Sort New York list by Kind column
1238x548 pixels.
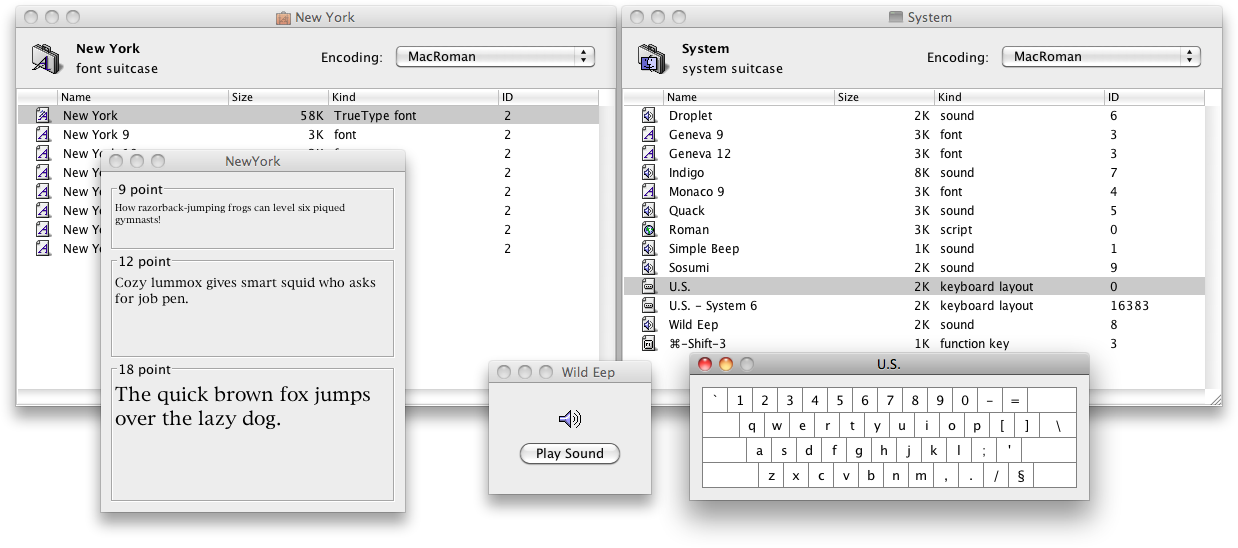414,97
